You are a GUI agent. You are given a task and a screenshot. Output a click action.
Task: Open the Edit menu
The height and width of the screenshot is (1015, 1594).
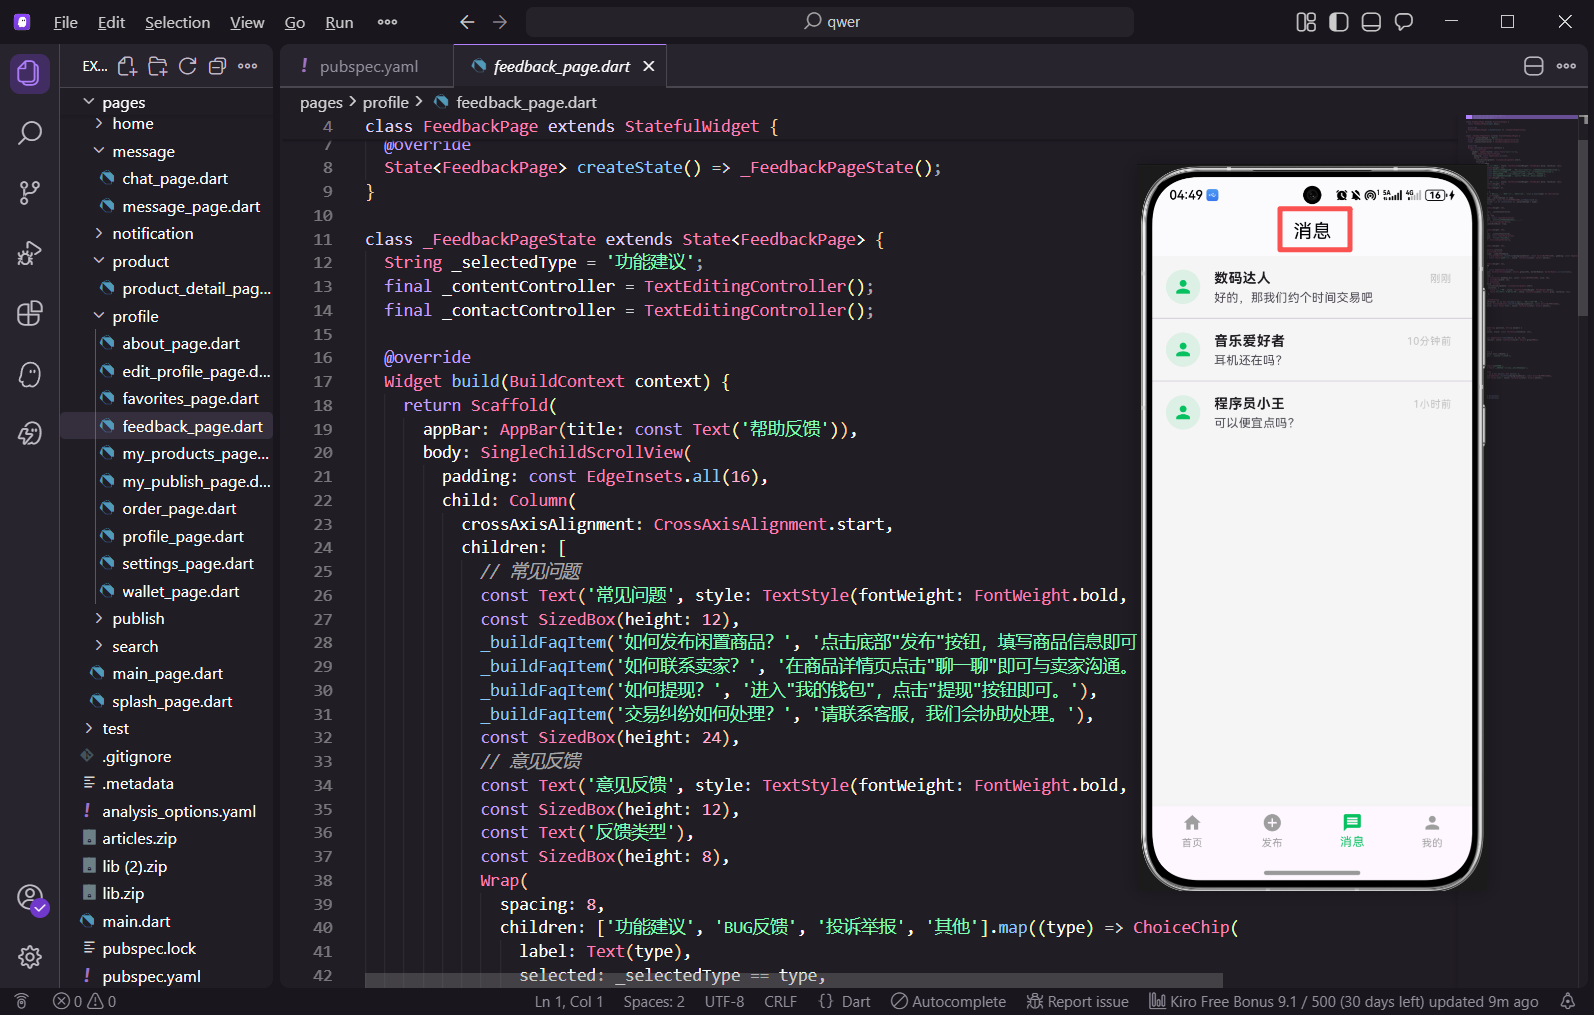pyautogui.click(x=111, y=22)
